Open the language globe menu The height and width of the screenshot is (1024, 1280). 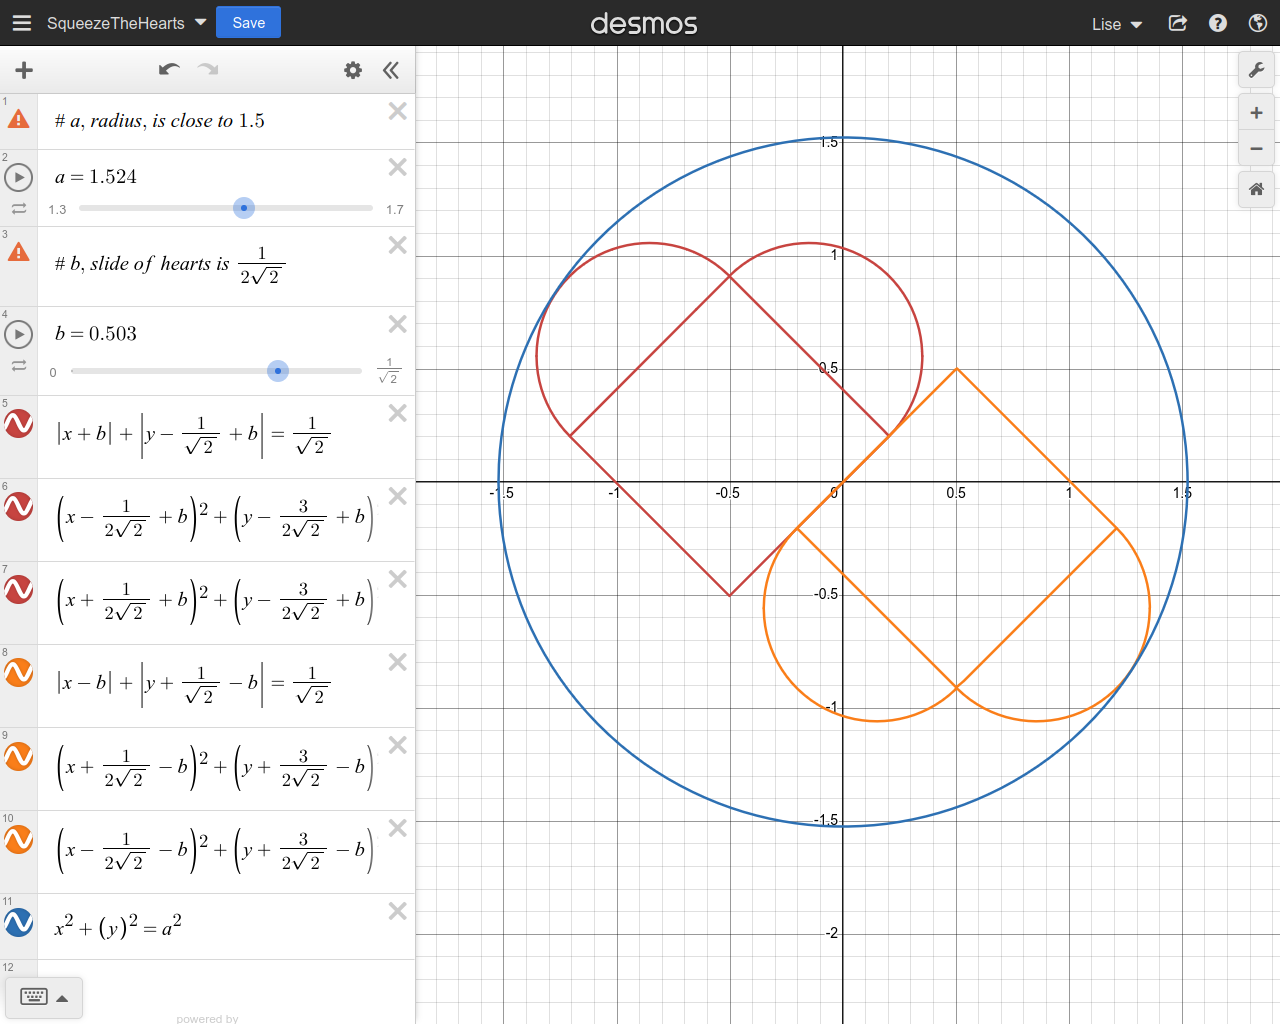(1258, 23)
